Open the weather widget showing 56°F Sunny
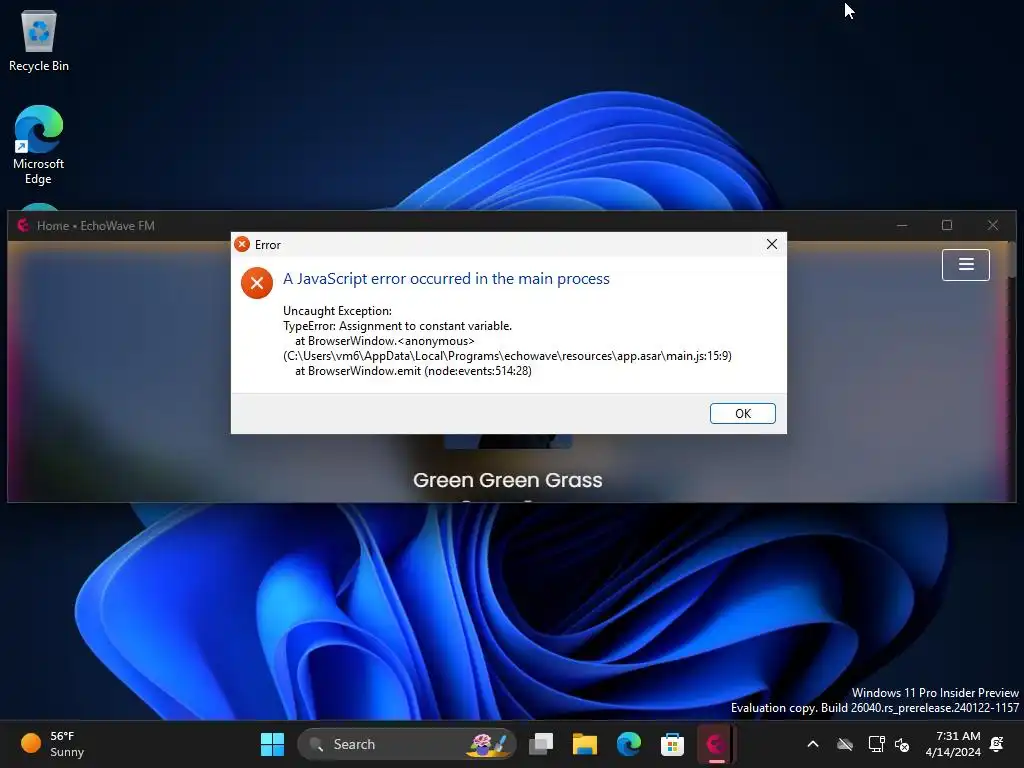The width and height of the screenshot is (1024, 768). 52,744
